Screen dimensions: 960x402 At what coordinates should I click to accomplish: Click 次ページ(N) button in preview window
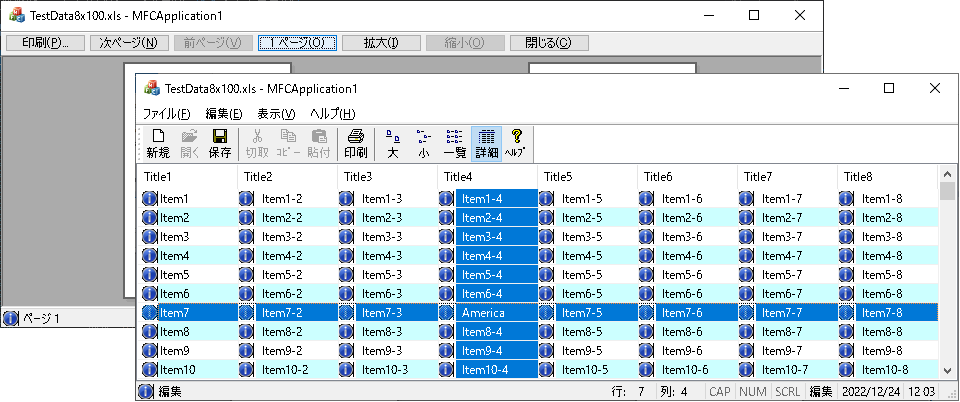coord(129,43)
